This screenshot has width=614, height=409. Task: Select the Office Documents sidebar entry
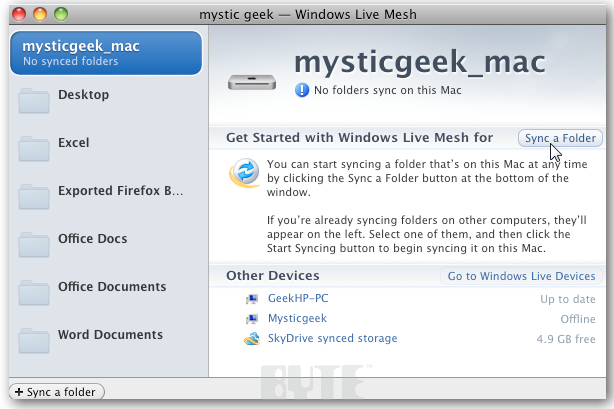(111, 287)
